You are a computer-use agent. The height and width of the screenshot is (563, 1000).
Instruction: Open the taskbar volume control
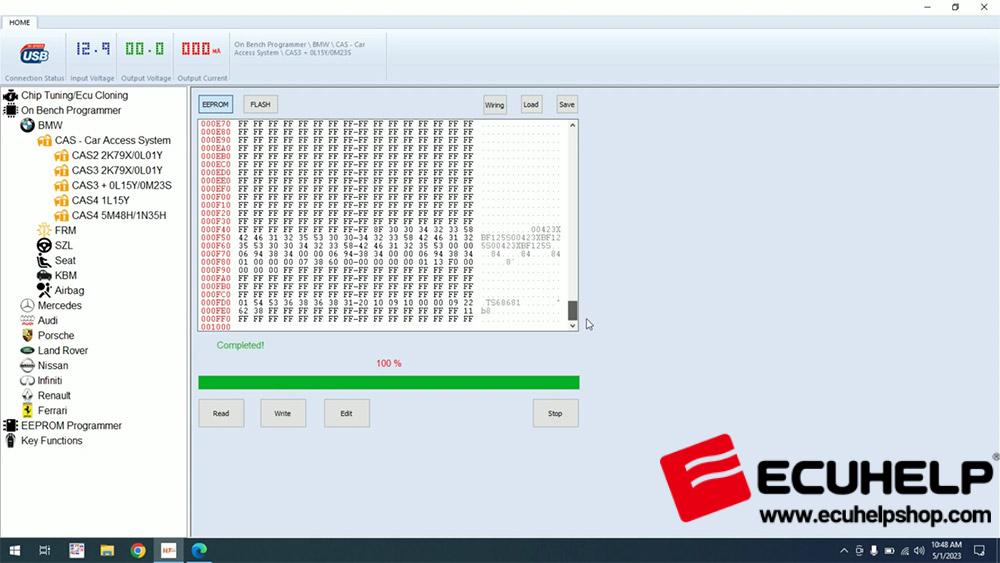pos(919,551)
